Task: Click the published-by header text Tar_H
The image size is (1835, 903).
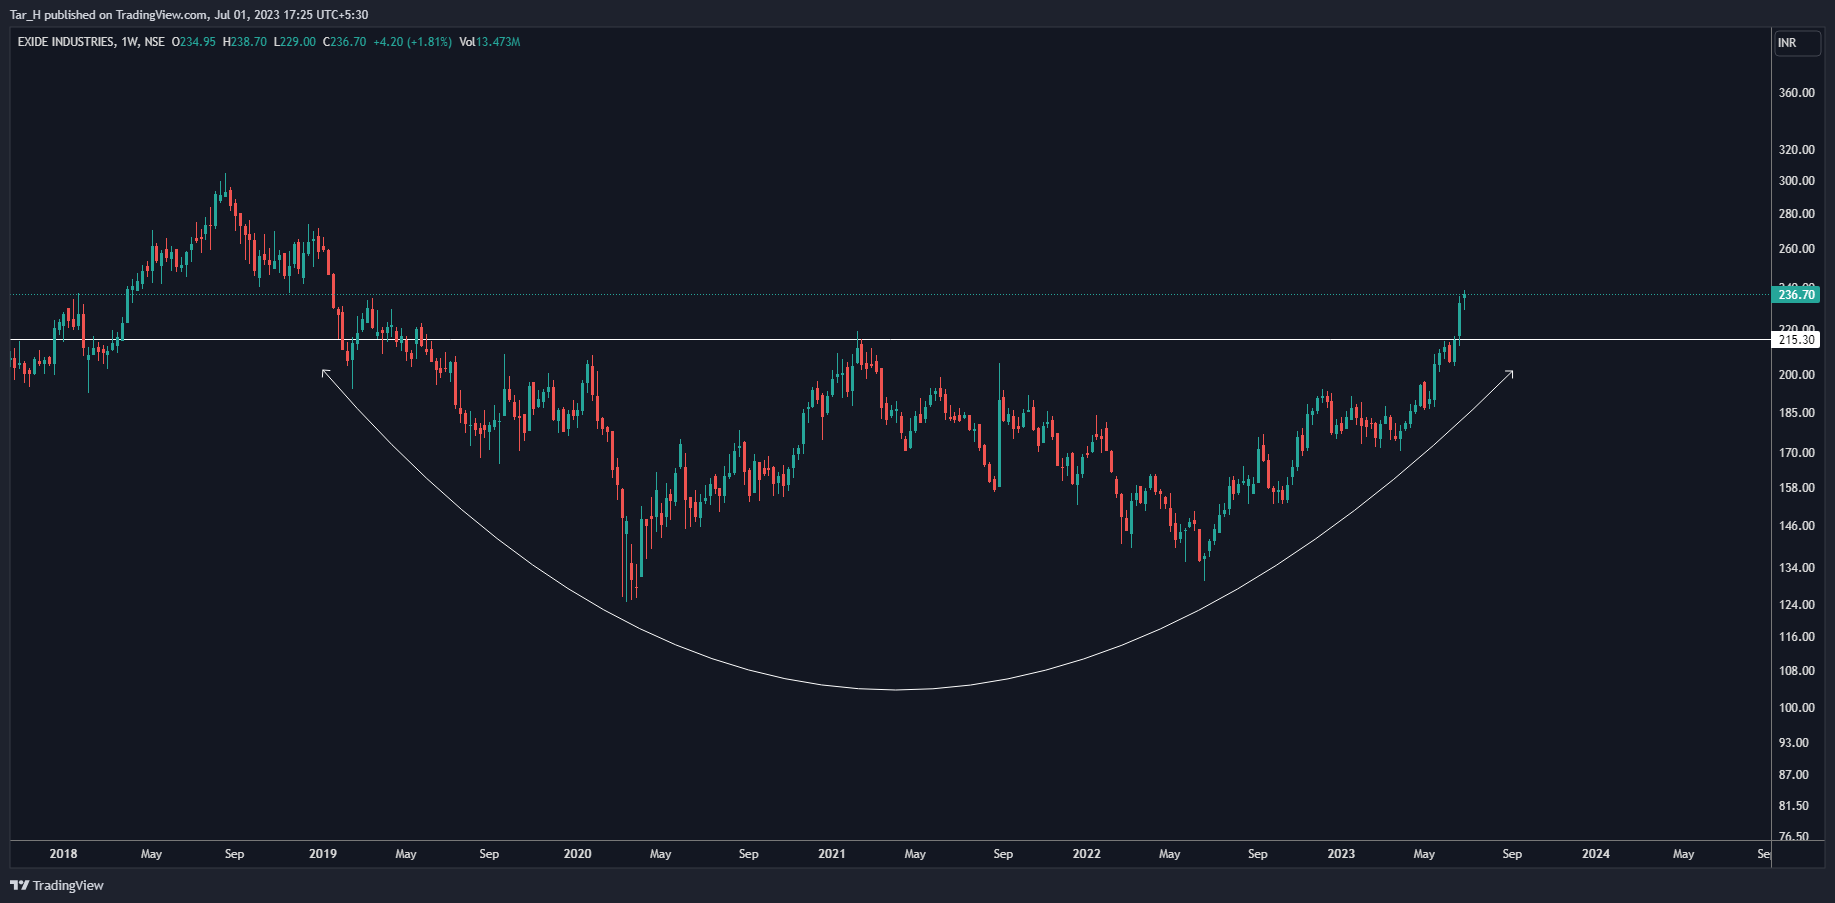Action: [25, 15]
